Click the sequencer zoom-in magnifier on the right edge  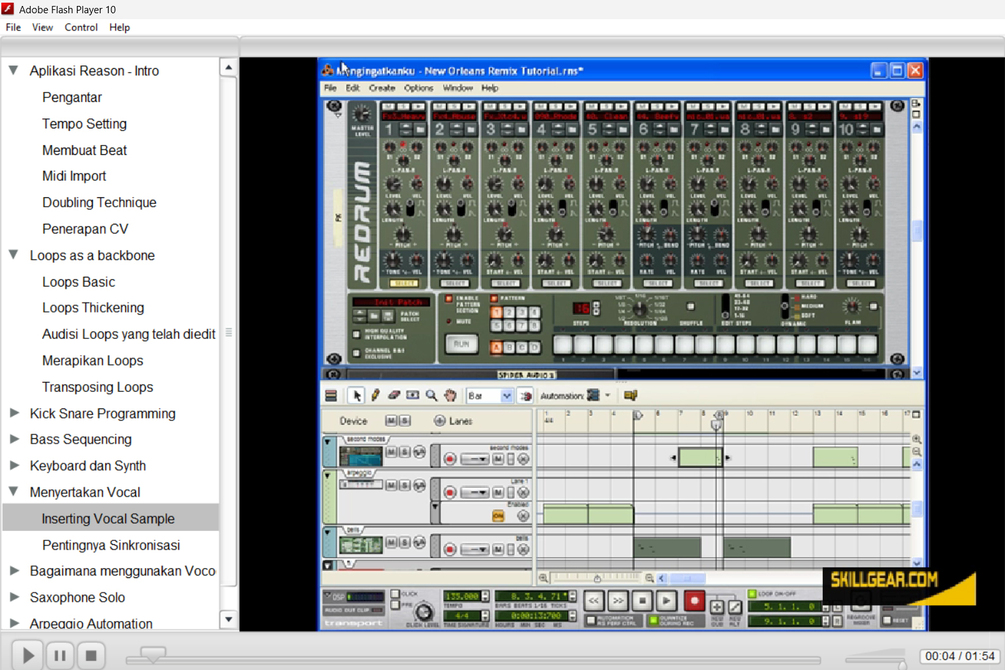point(917,439)
